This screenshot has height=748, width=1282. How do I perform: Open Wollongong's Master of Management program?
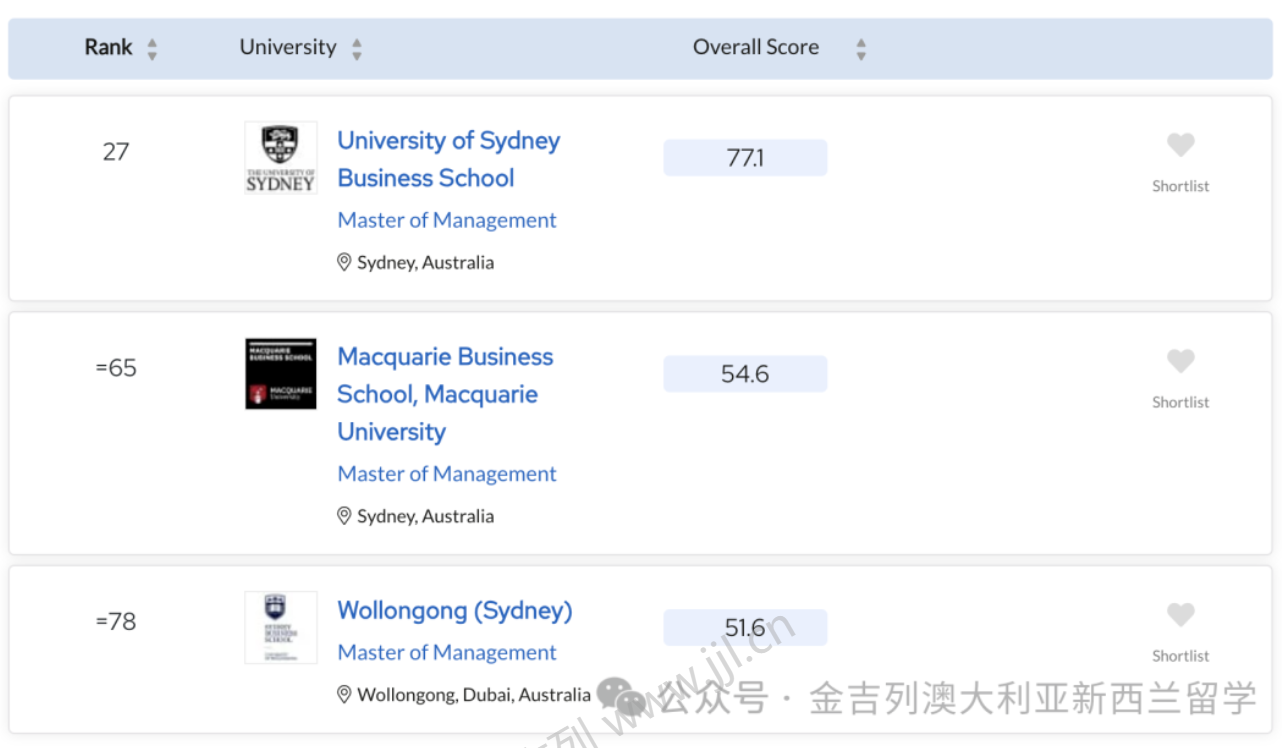tap(447, 652)
